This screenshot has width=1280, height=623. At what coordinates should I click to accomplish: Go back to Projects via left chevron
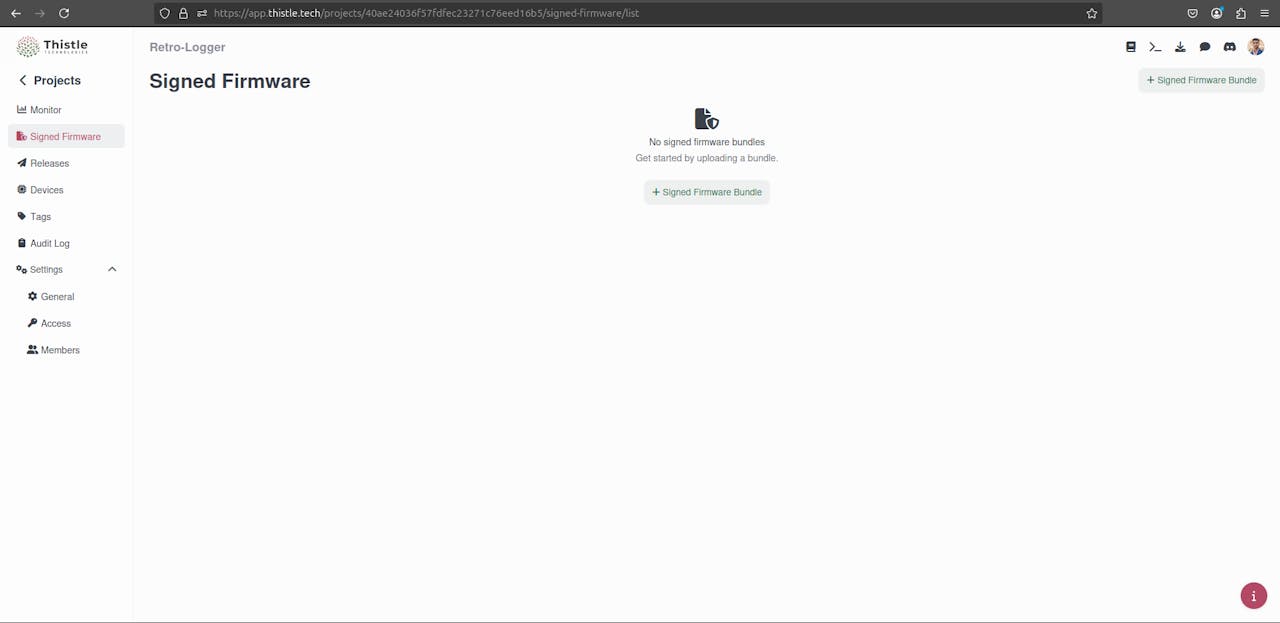tap(23, 80)
